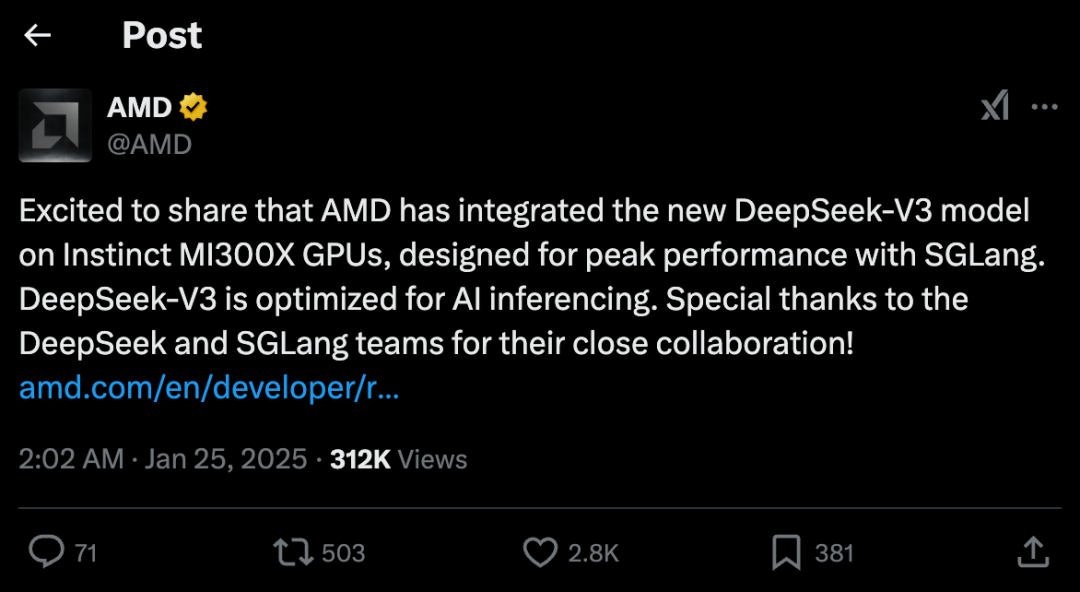Visit the @AMD profile handle

148,144
